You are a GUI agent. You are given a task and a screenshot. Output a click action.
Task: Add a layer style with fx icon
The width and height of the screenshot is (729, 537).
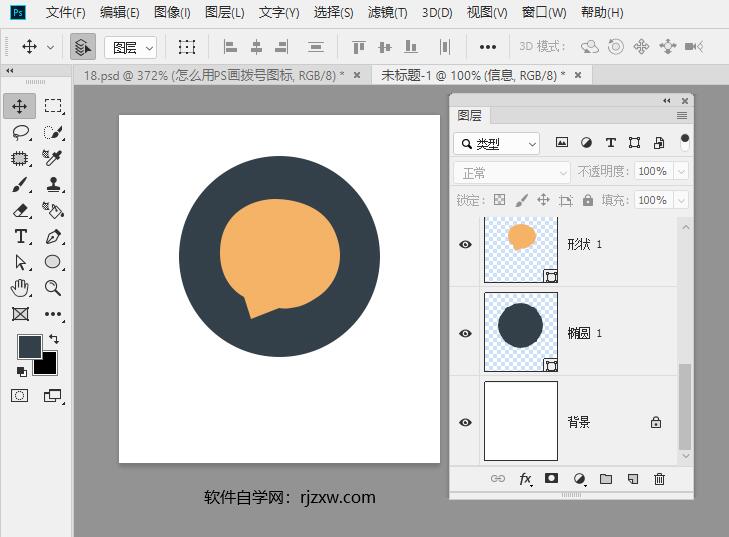pyautogui.click(x=525, y=479)
